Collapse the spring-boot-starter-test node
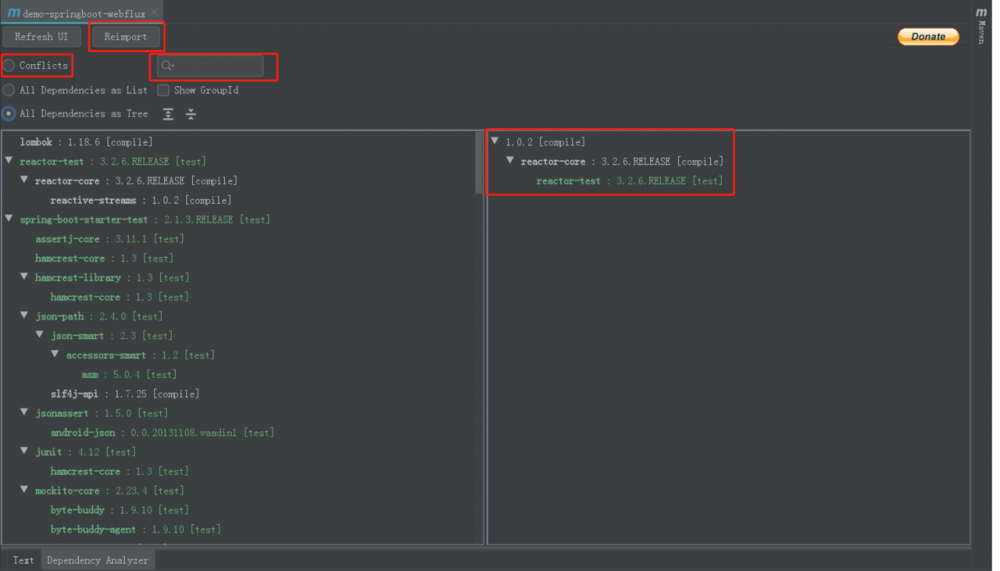1000x571 pixels. click(9, 219)
